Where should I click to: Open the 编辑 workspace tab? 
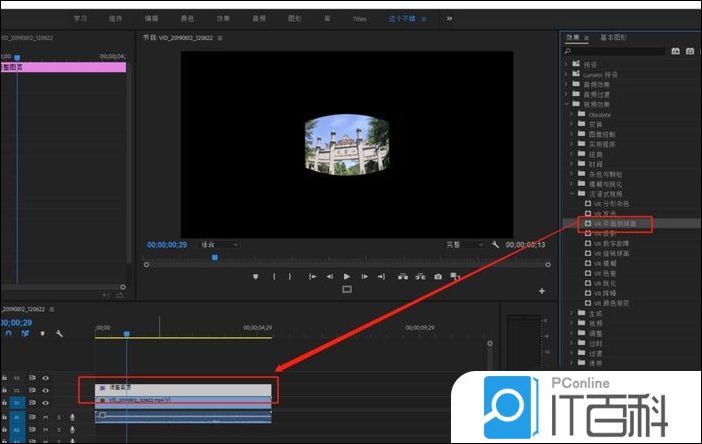pos(151,18)
